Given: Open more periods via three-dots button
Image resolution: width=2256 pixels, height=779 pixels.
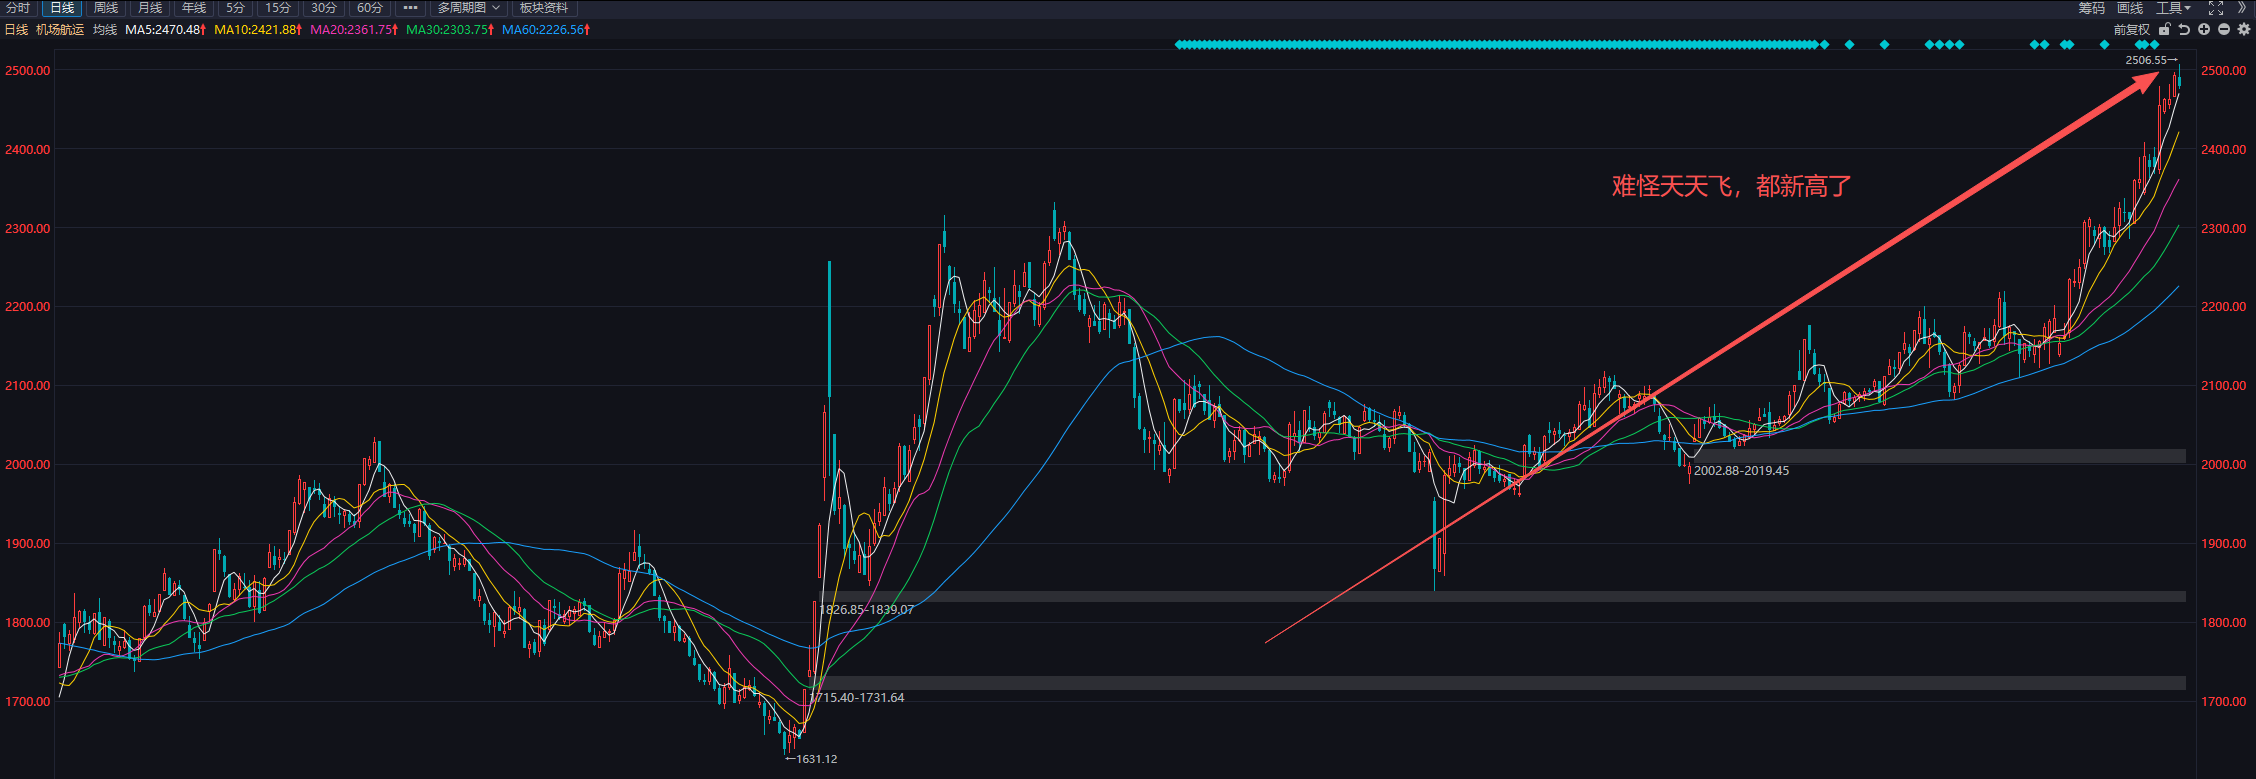Looking at the screenshot, I should coord(410,8).
